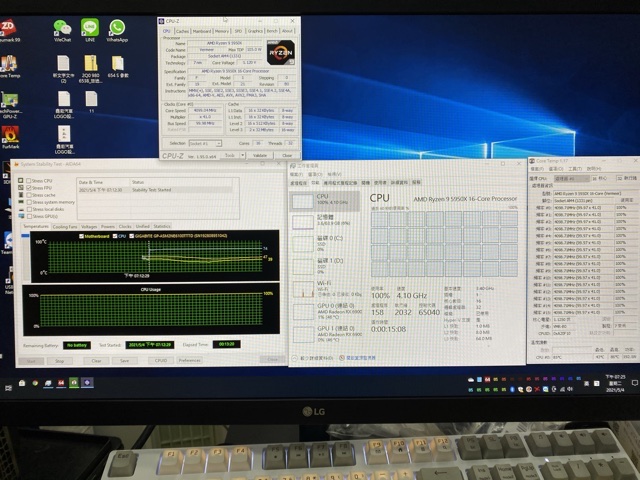Viewport: 640px width, 480px height.
Task: Click the Ryzen logo in CPU-Z
Action: [x=280, y=52]
